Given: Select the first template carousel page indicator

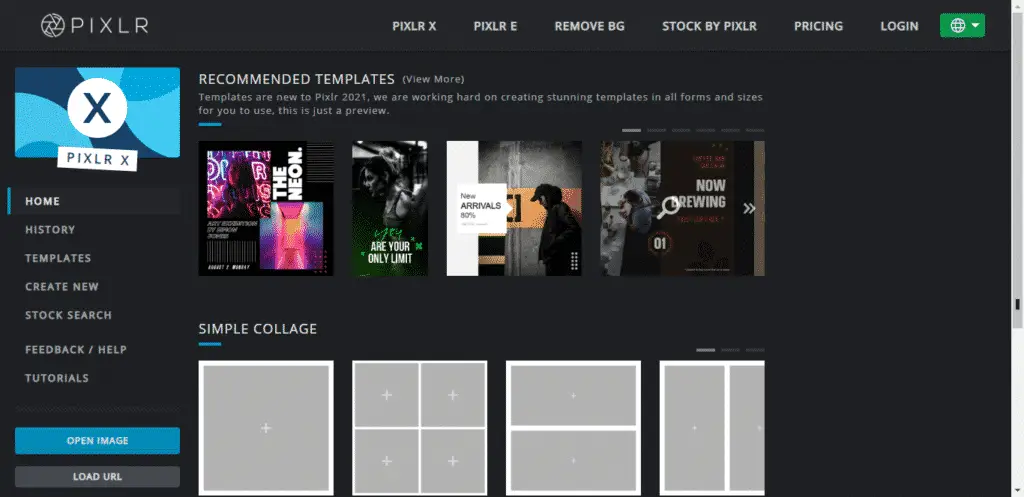Looking at the screenshot, I should point(631,130).
